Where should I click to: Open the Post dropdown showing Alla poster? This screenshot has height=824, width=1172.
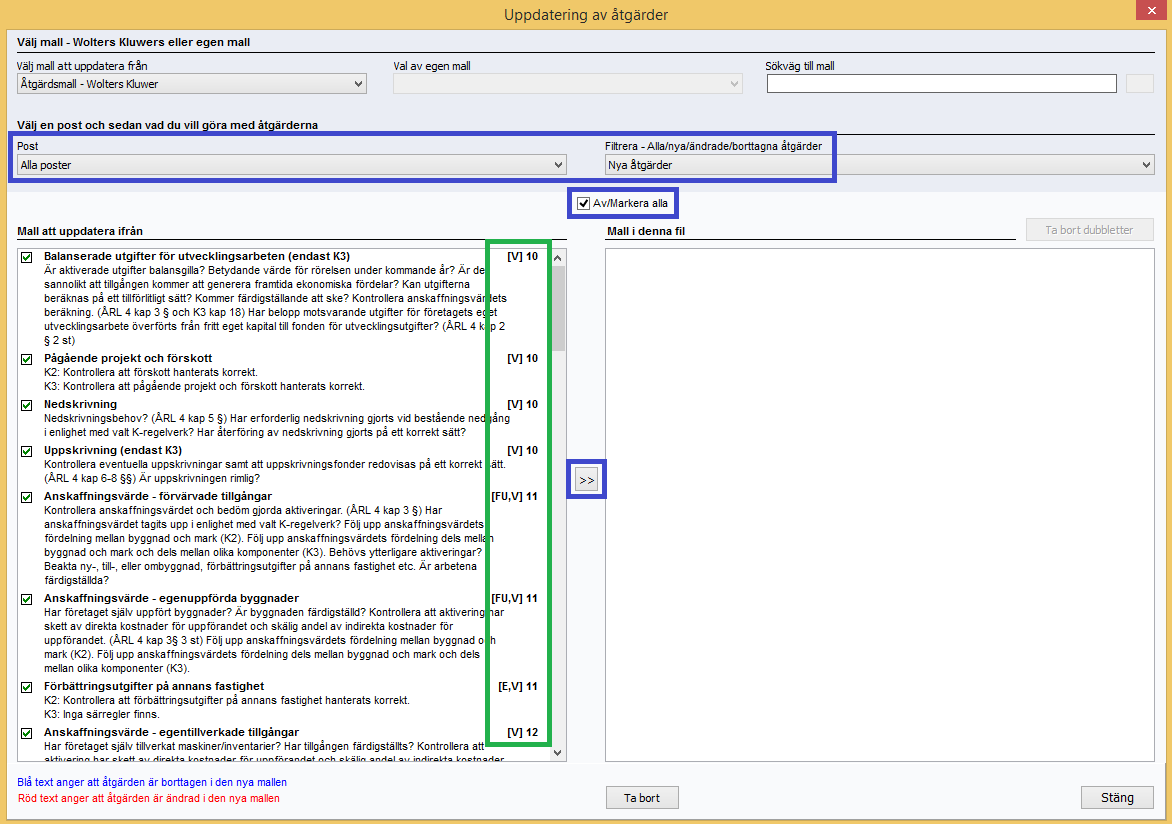292,165
